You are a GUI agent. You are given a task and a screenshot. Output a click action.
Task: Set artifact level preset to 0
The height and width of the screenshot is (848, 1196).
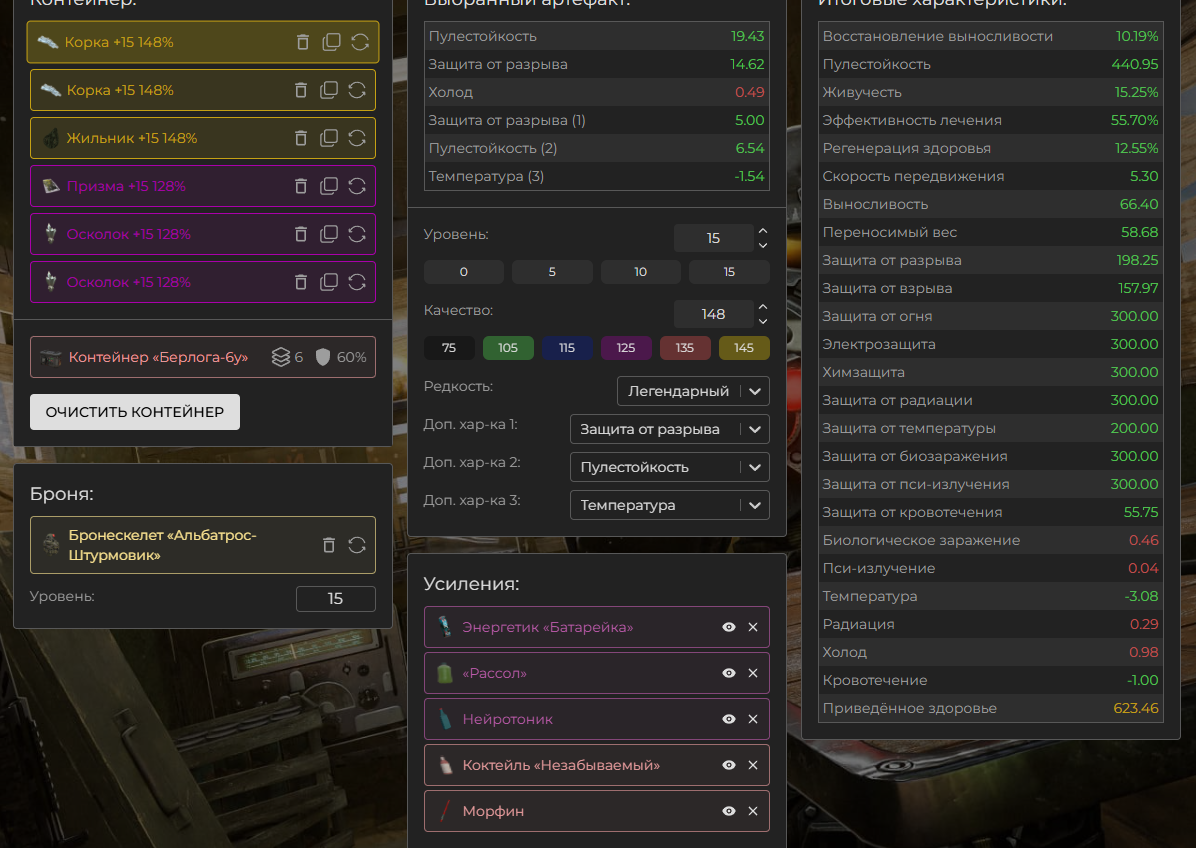(x=464, y=271)
